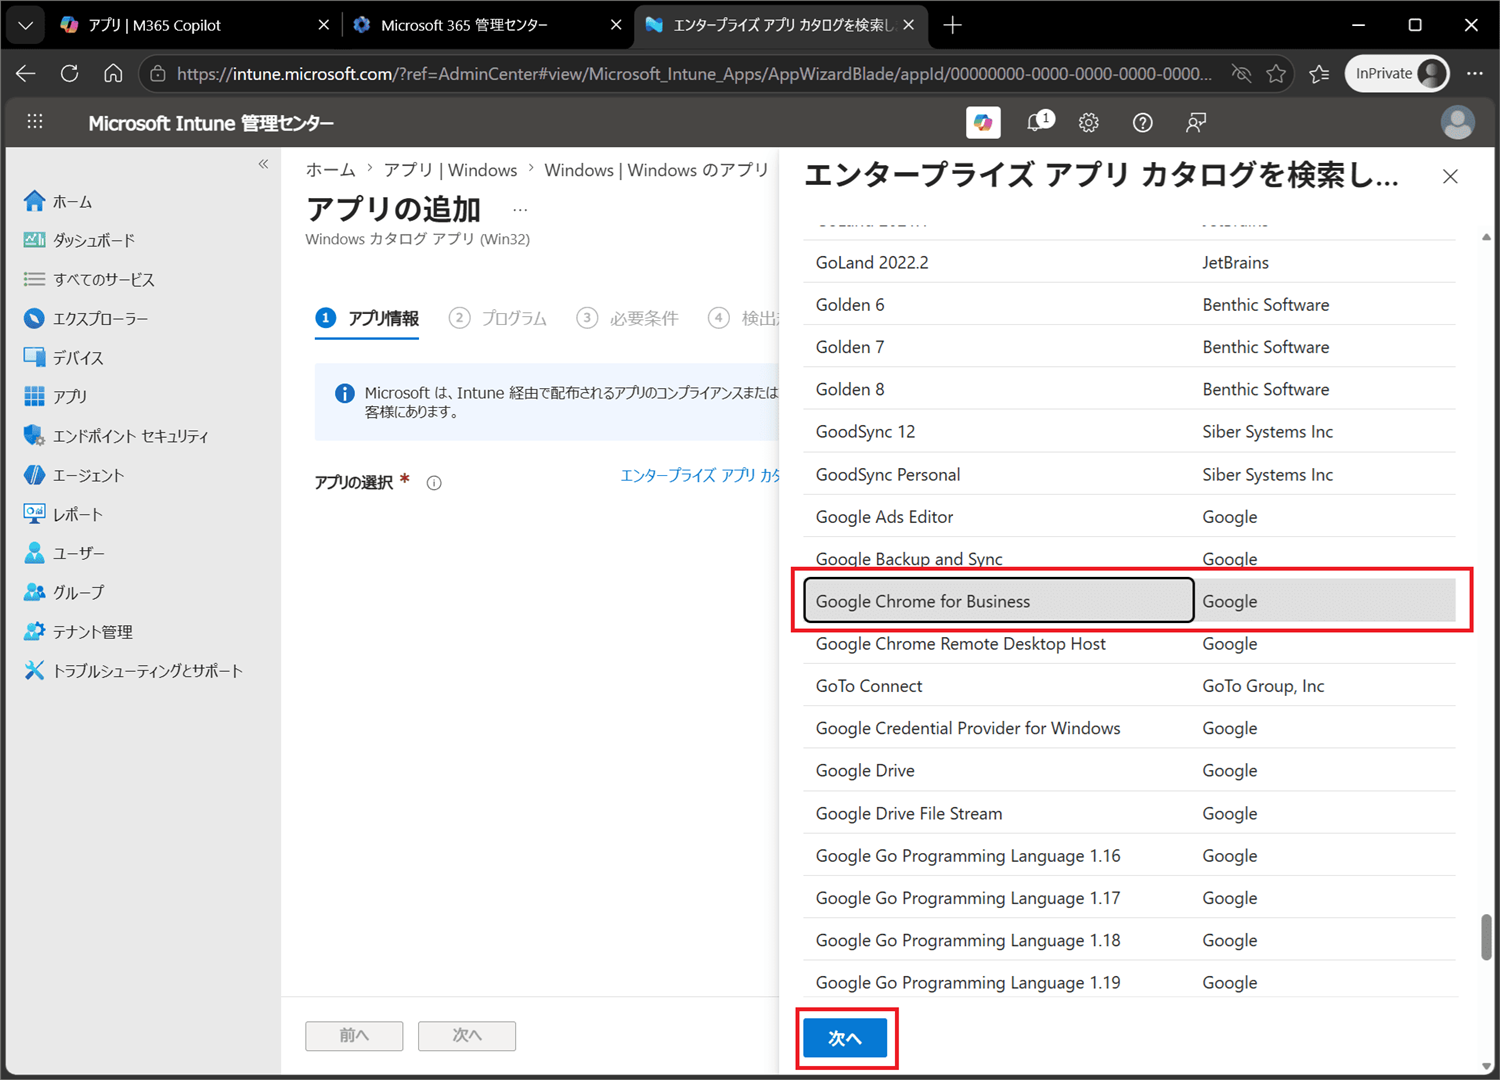The width and height of the screenshot is (1500, 1080).
Task: Open the Feedback icon in the header
Action: tap(1195, 122)
